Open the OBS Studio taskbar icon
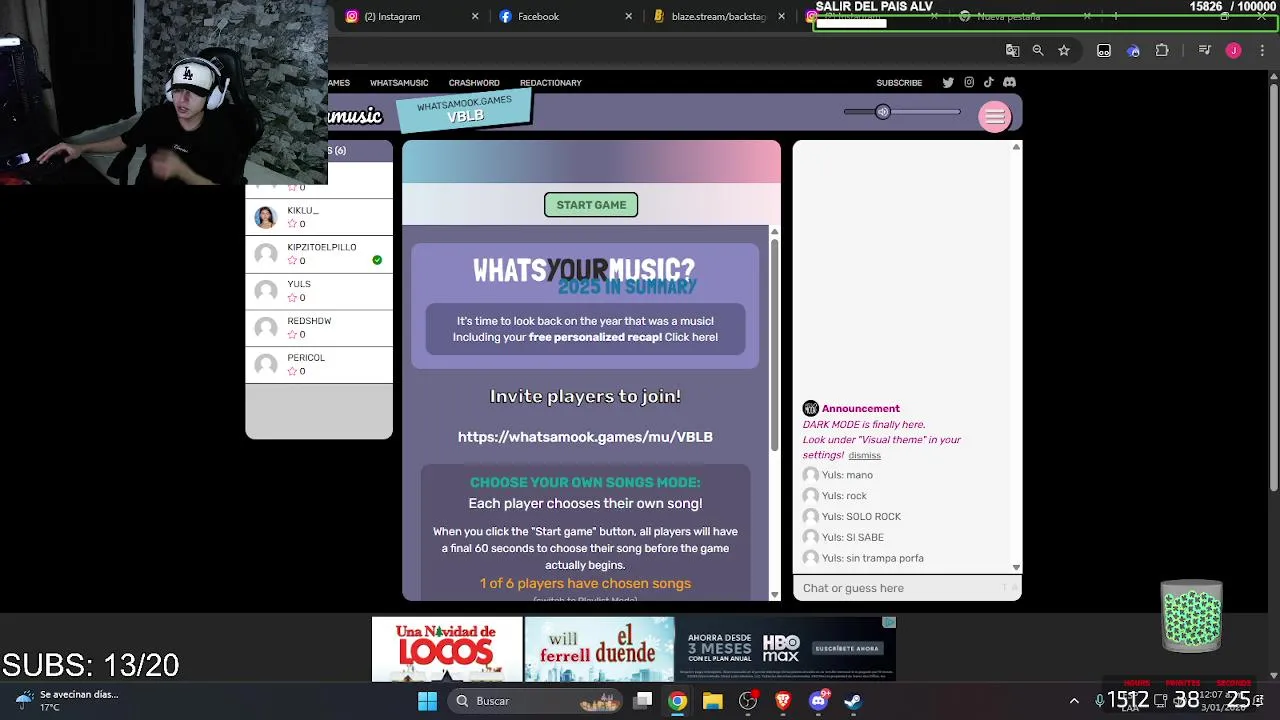The image size is (1280, 720). pyautogui.click(x=748, y=701)
